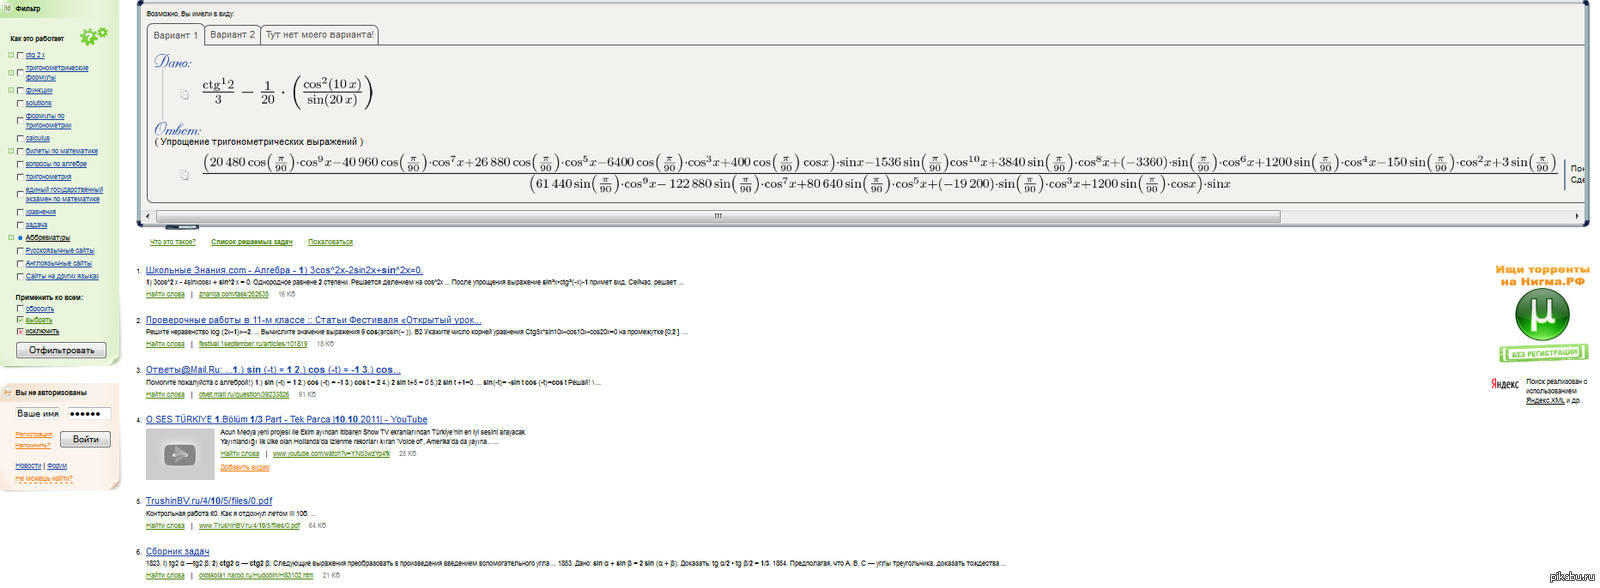
Task: Check the 'Англоязычные сайты' checkbox
Action: (20, 264)
